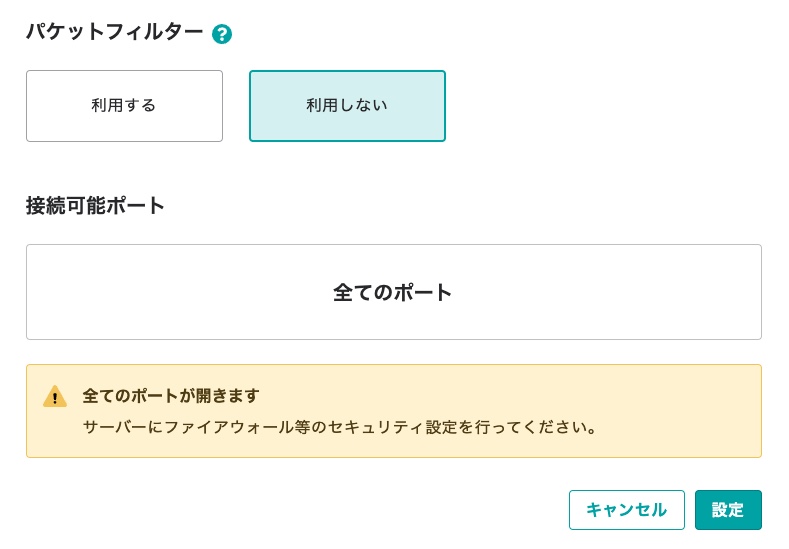Screen dimensions: 789x549
Task: Click the 全てのポートが開きます warning title
Action: [171, 396]
